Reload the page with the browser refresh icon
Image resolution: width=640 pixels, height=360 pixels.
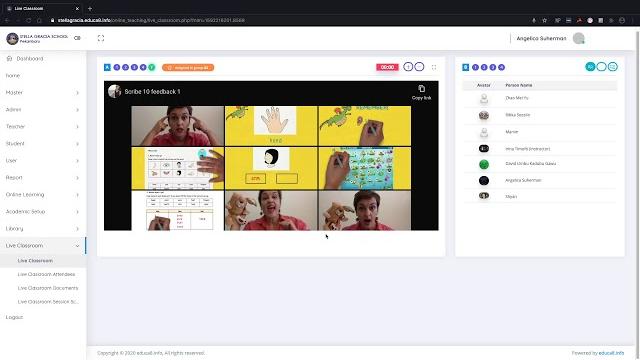tap(28, 20)
